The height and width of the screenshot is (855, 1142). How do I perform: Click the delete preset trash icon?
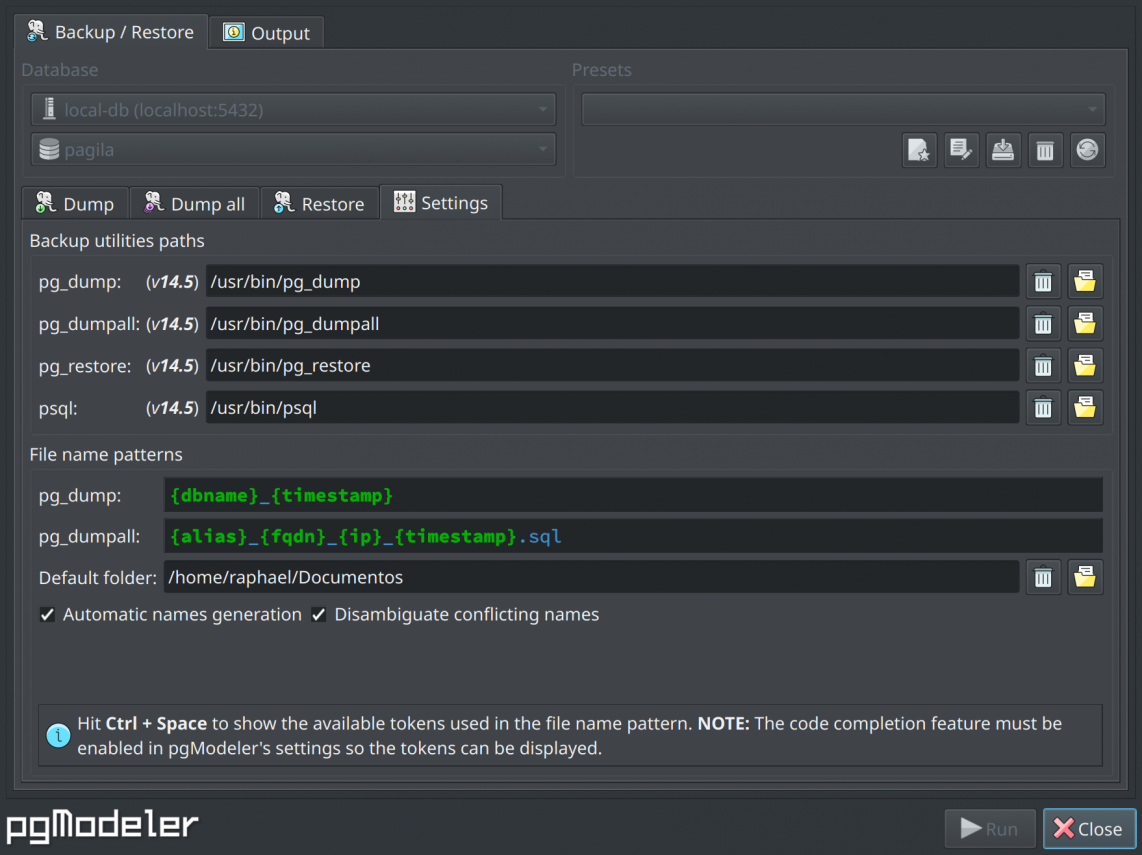click(x=1045, y=150)
